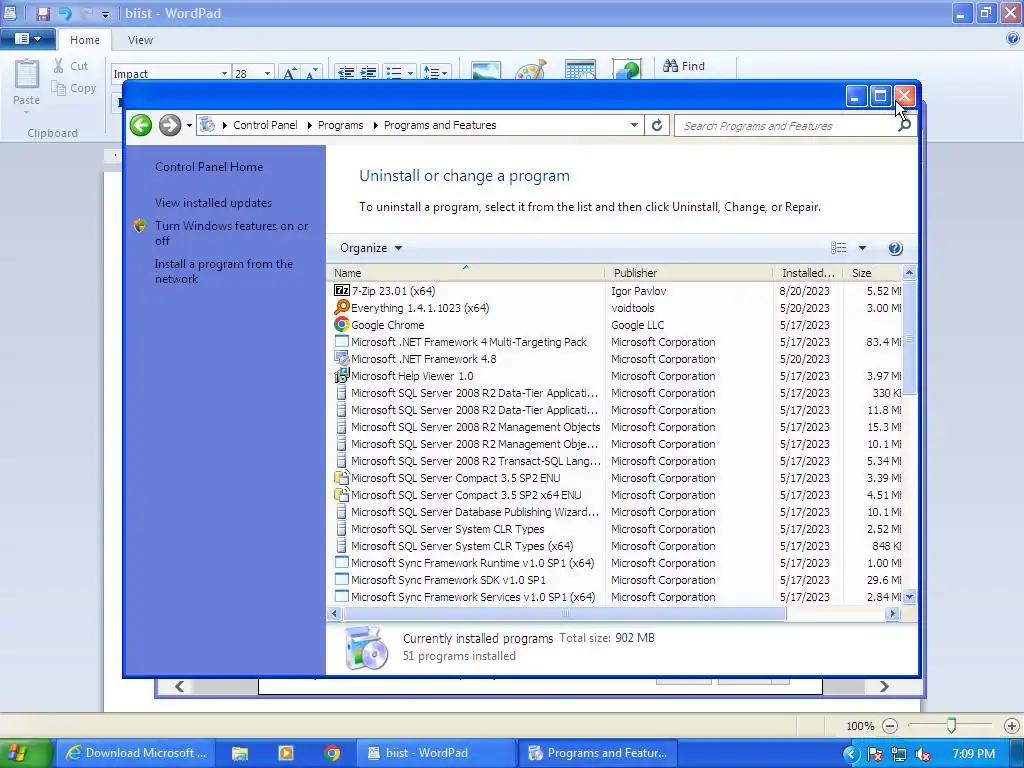The width and height of the screenshot is (1024, 768).
Task: Click the search magnifier icon
Action: point(904,125)
